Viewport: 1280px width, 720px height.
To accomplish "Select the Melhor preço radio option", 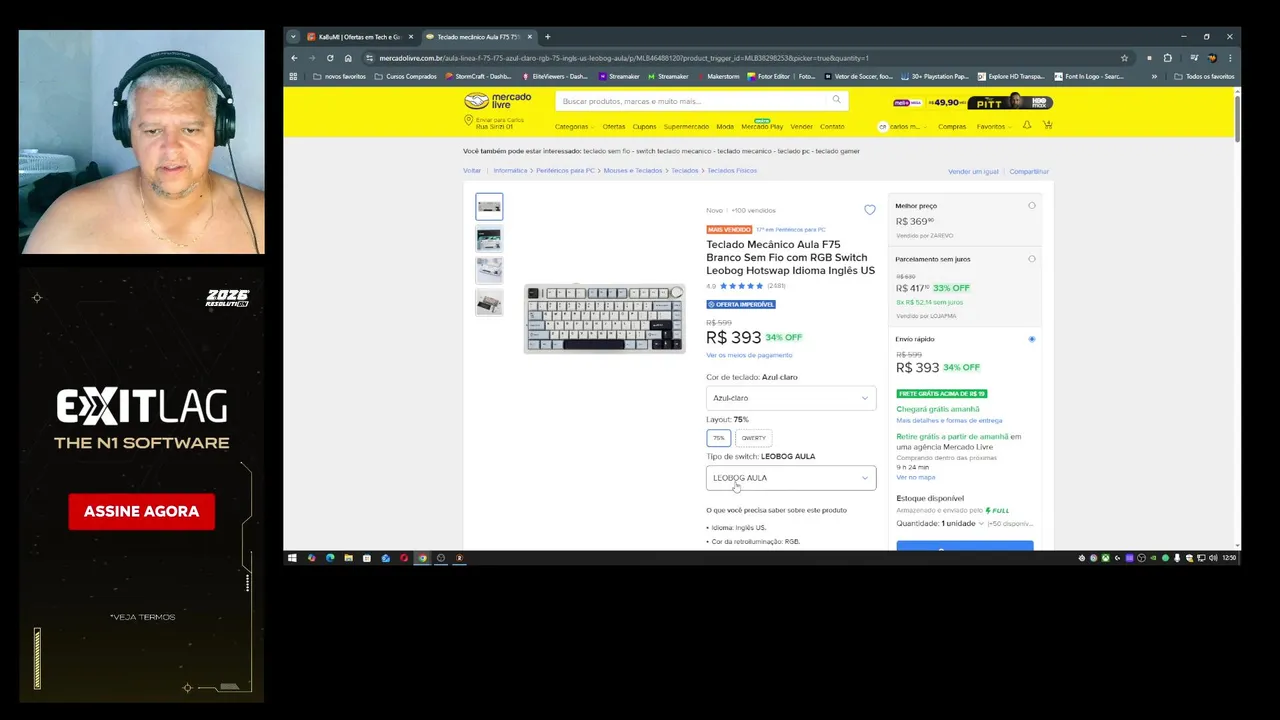I will click(1032, 206).
